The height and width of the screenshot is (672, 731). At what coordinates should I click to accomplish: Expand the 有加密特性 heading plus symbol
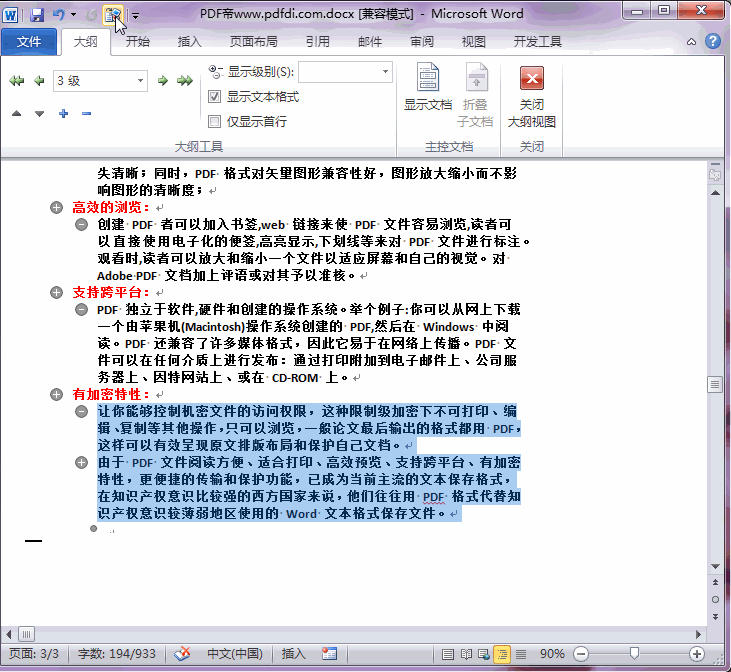pyautogui.click(x=56, y=395)
